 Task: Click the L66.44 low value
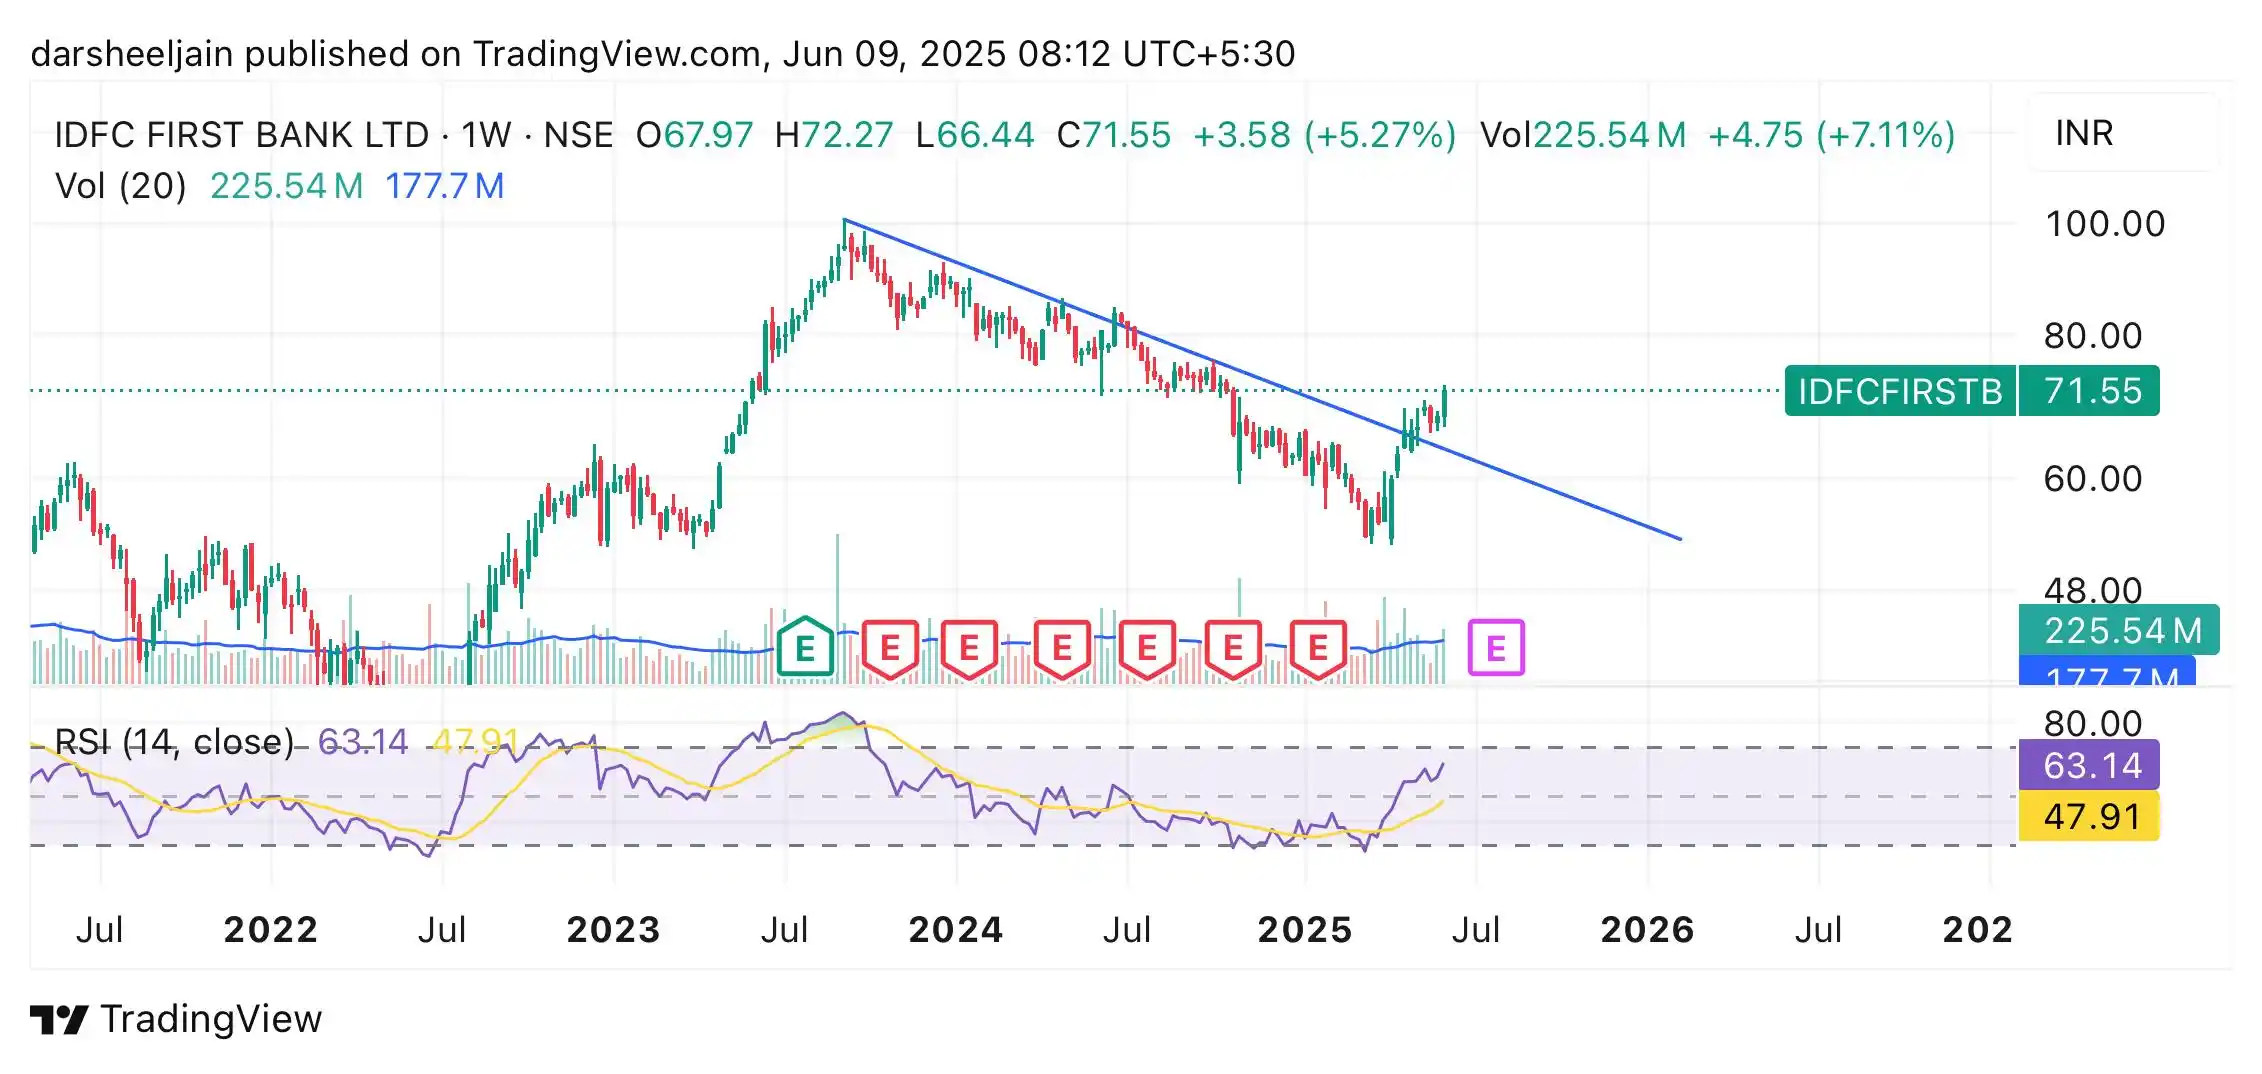point(975,135)
